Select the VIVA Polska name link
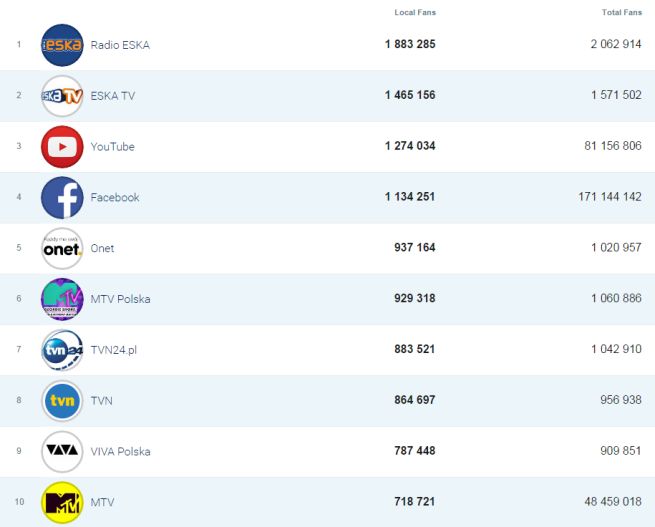 [x=120, y=452]
